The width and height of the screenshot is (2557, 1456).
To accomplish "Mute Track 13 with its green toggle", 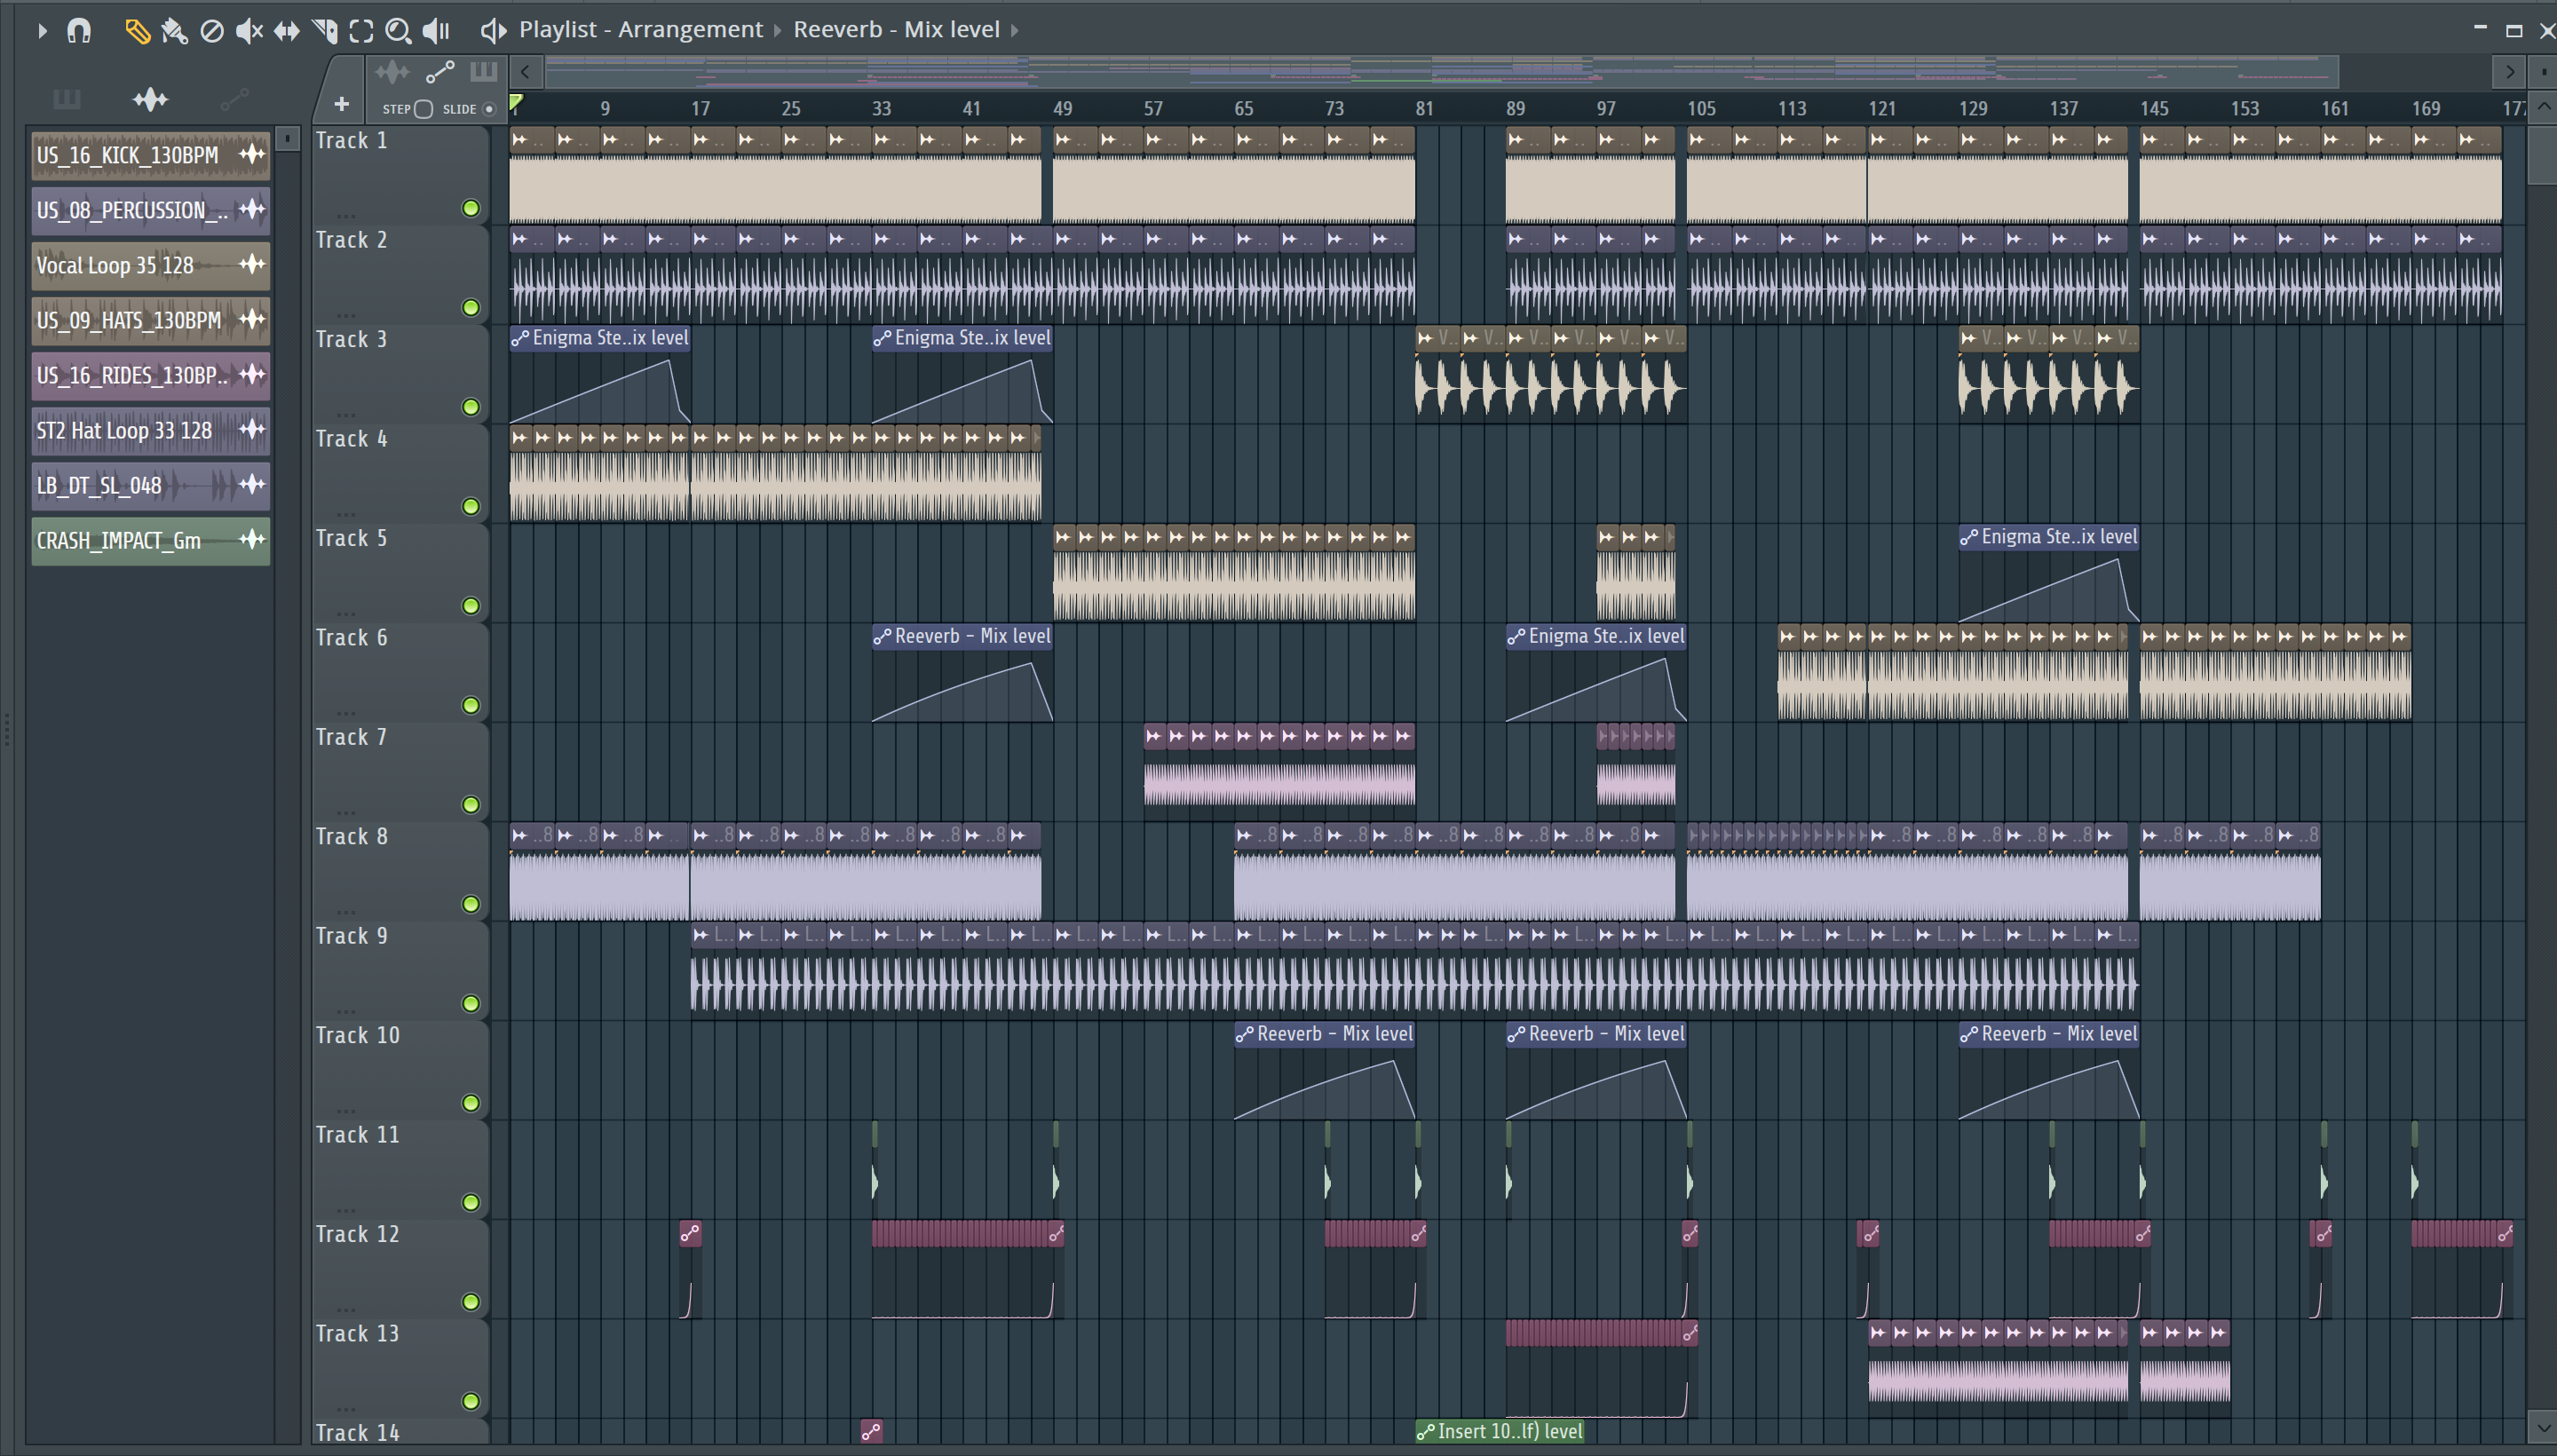I will (x=470, y=1401).
